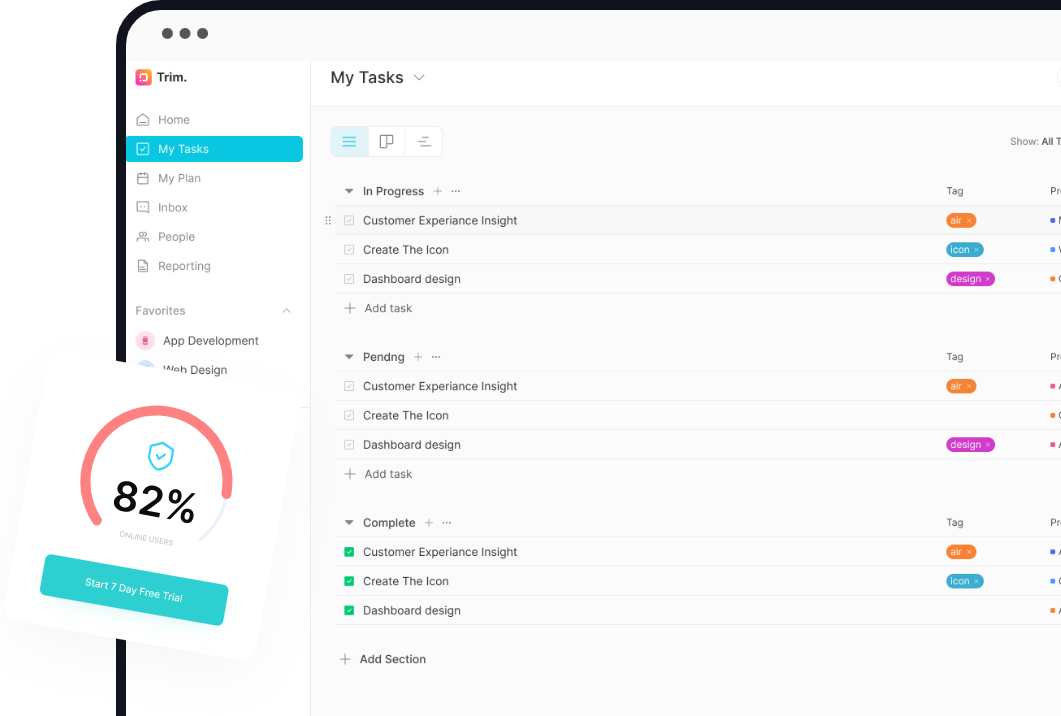Remove the design tag in In Progress

click(x=988, y=279)
